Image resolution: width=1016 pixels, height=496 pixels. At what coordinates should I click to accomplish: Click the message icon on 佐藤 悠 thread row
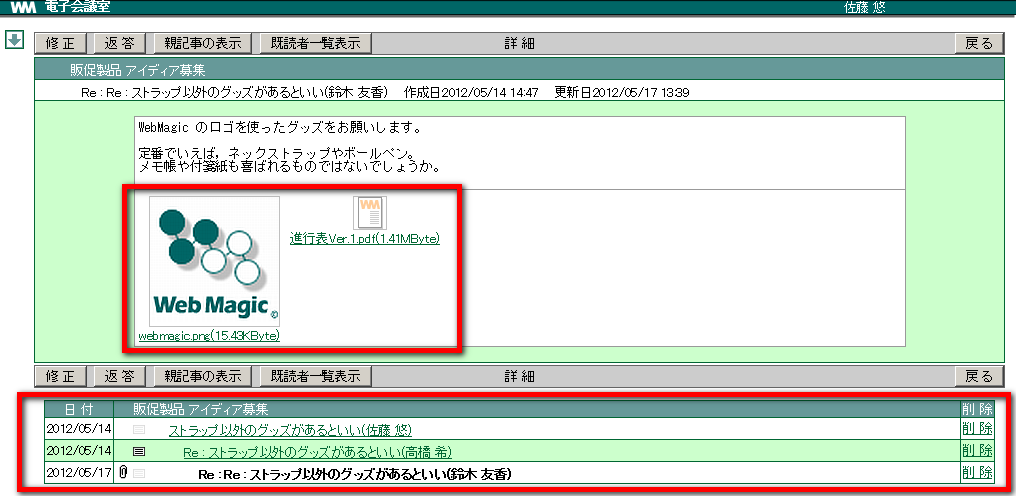click(x=139, y=429)
